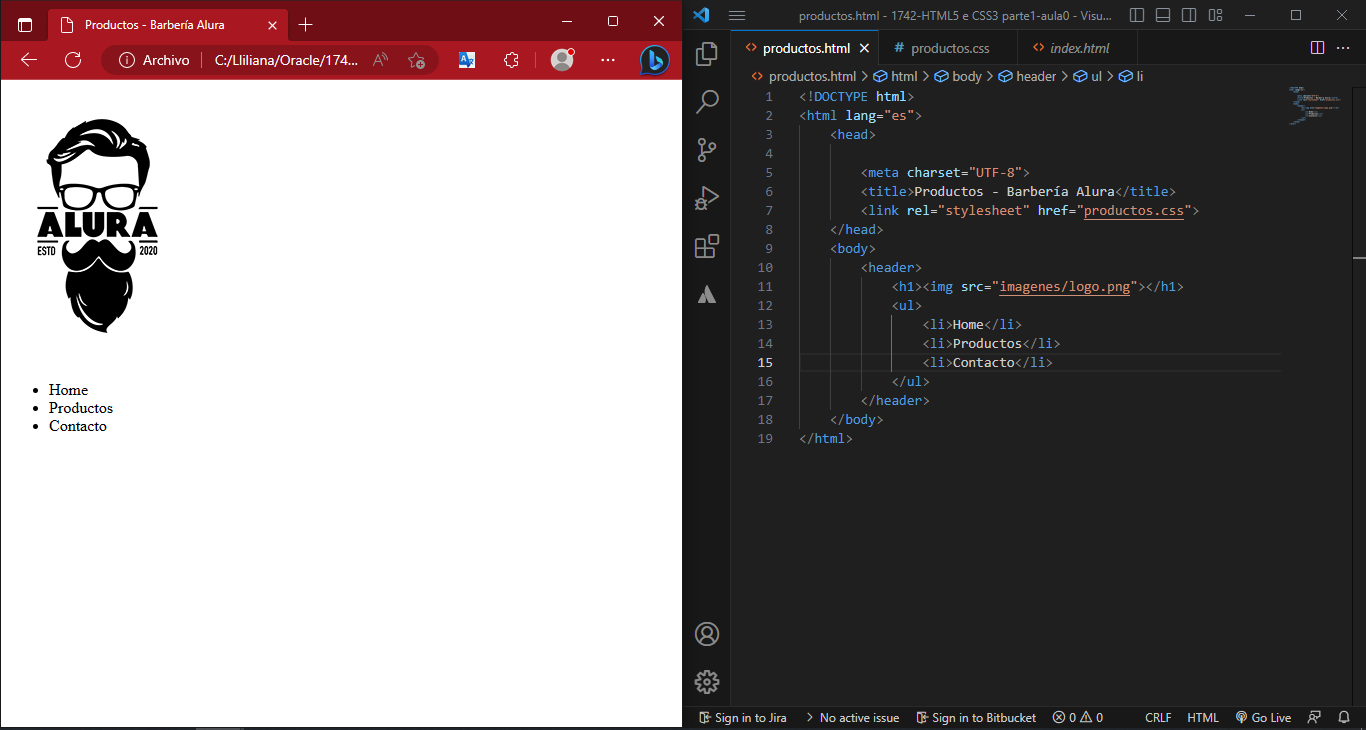Click No active issue in status bar
The image size is (1366, 730).
[852, 718]
